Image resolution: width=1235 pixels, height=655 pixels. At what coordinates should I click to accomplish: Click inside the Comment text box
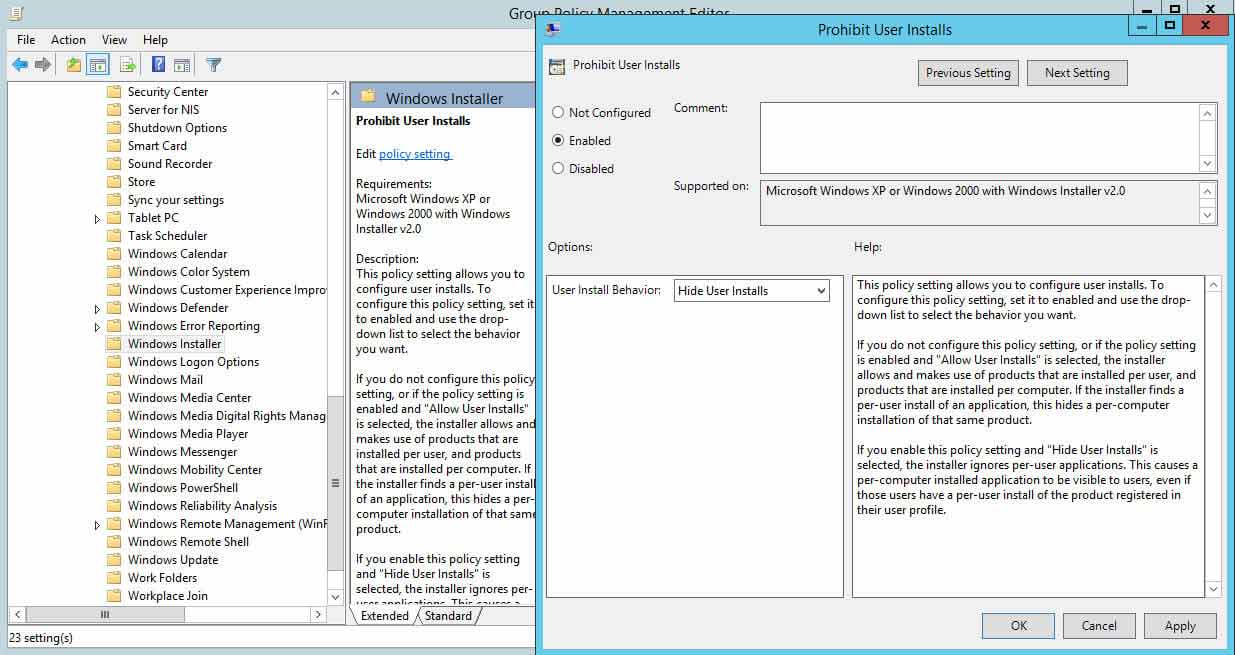[978, 137]
